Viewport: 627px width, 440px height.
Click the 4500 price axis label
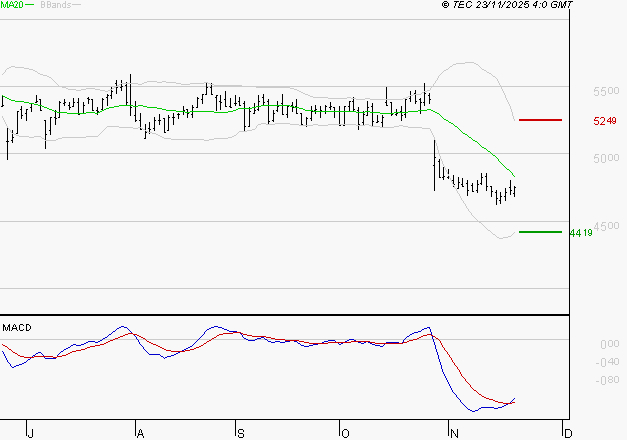point(606,226)
